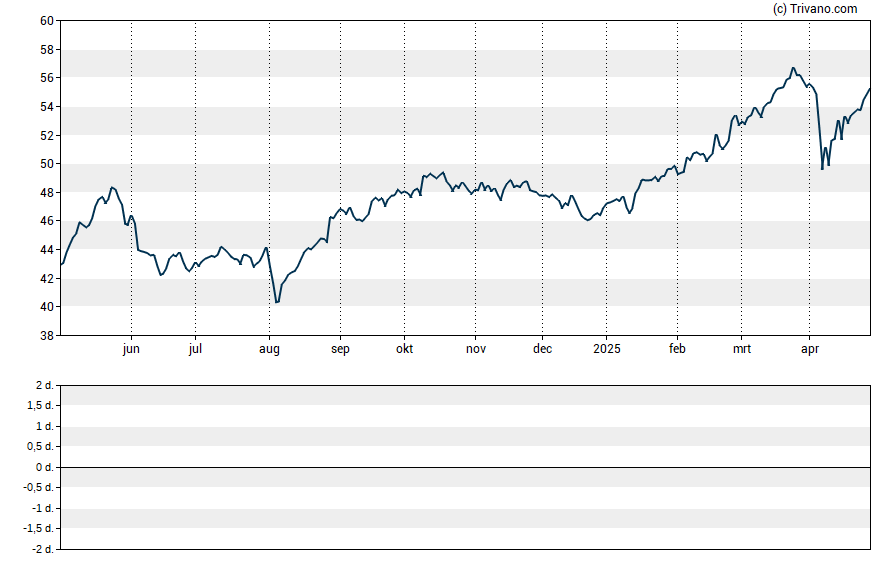Click the 'apr' month axis label

[810, 349]
